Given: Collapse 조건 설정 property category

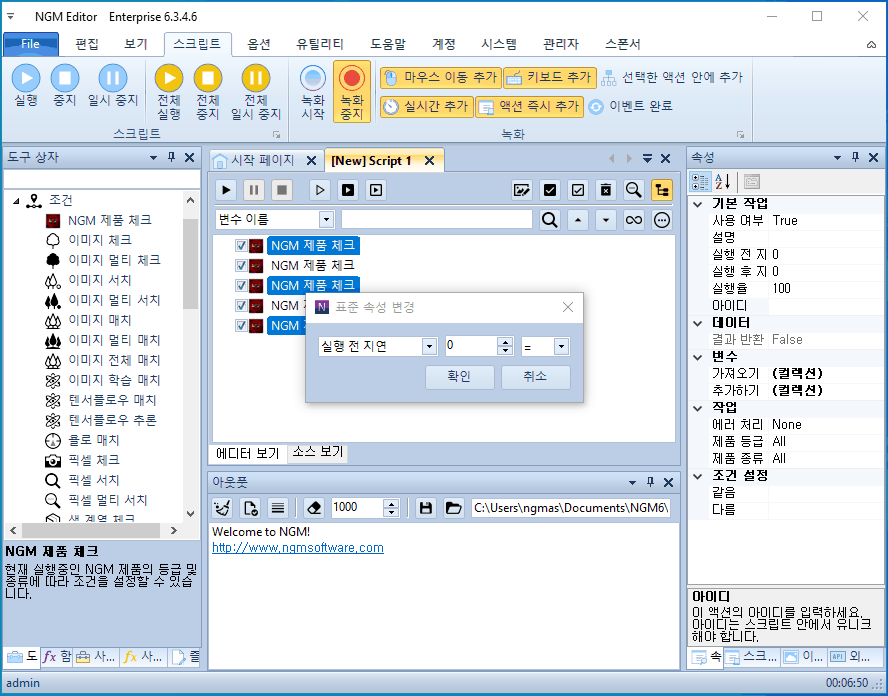Looking at the screenshot, I should pyautogui.click(x=698, y=476).
